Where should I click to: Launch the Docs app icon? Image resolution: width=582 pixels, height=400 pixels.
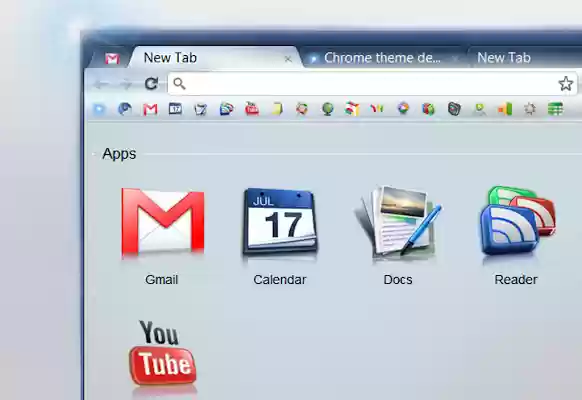pos(398,222)
